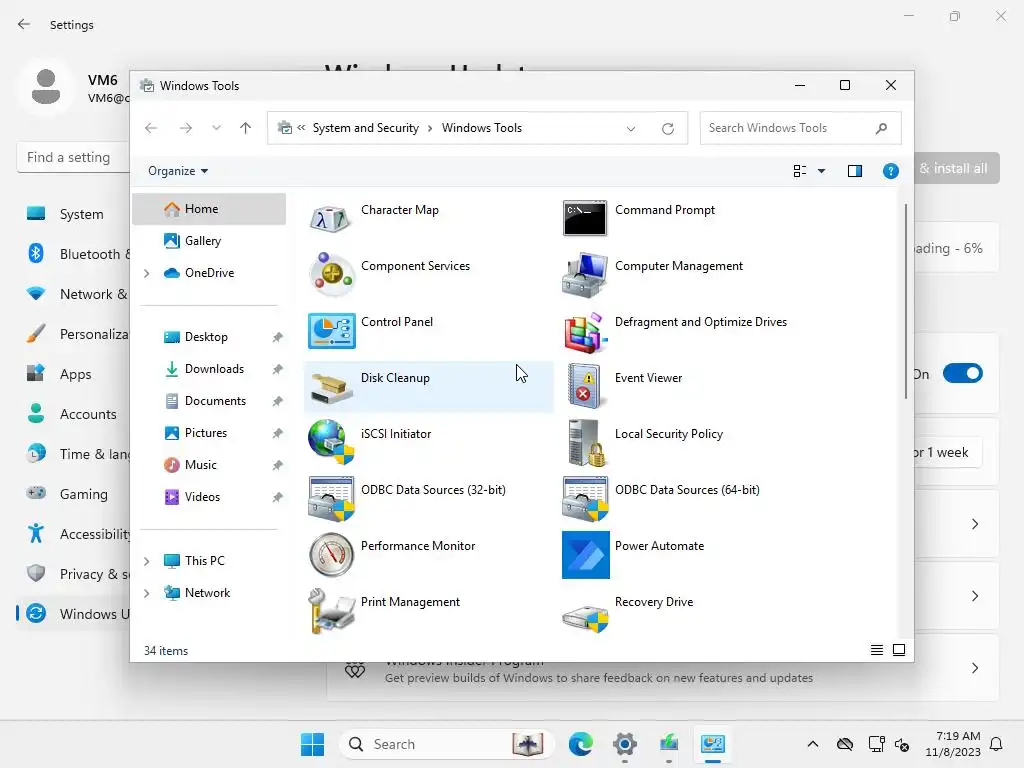1024x768 pixels.
Task: Click the Windows Start button
Action: pos(312,744)
